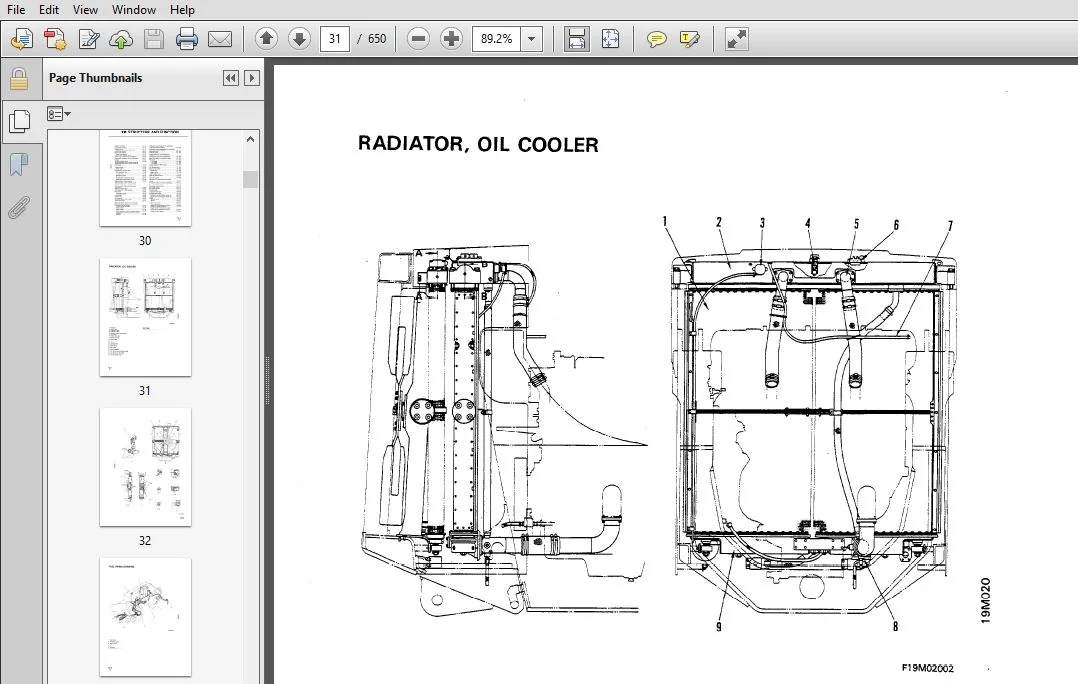Click the Open file icon
This screenshot has height=684, width=1078.
coord(22,39)
